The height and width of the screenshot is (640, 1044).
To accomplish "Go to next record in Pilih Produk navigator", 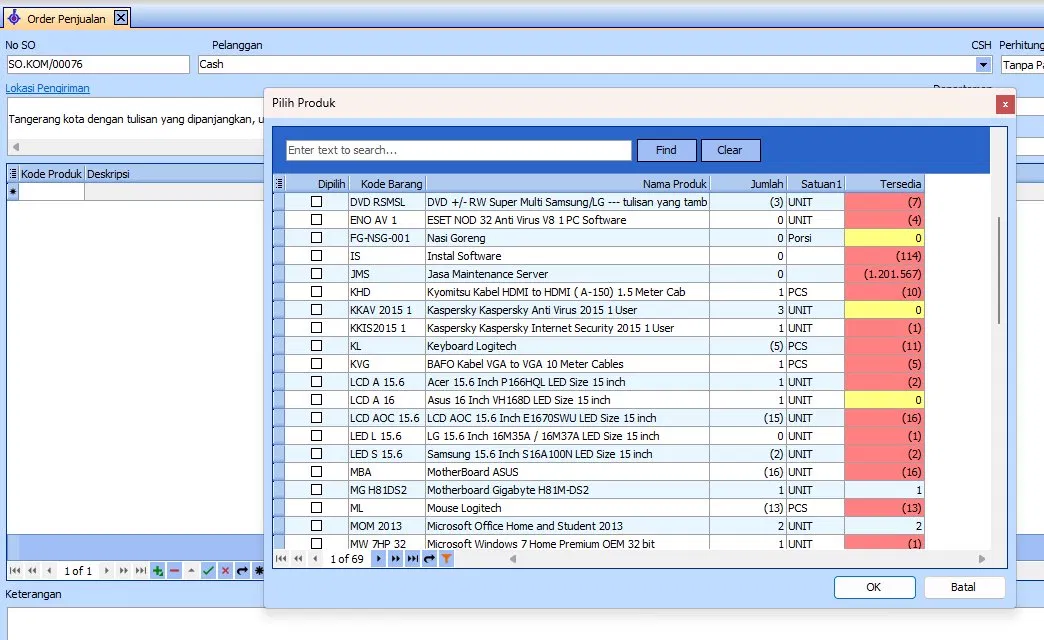I will (x=378, y=559).
